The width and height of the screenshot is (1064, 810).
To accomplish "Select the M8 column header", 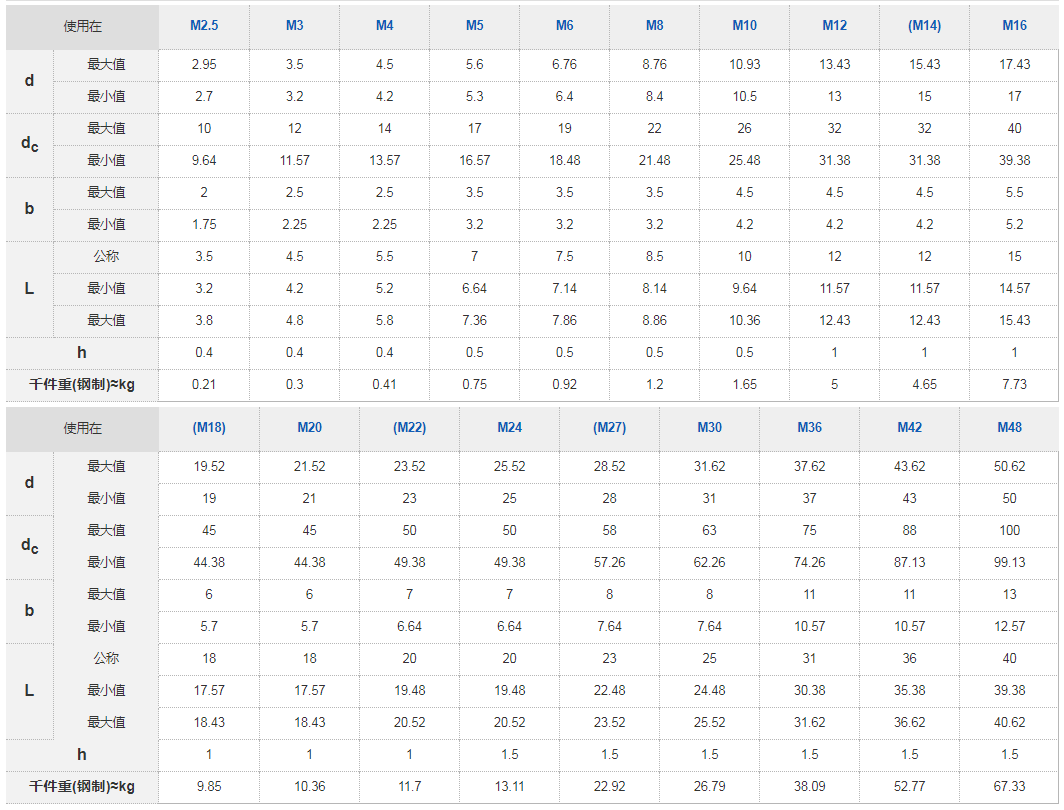I will point(655,26).
